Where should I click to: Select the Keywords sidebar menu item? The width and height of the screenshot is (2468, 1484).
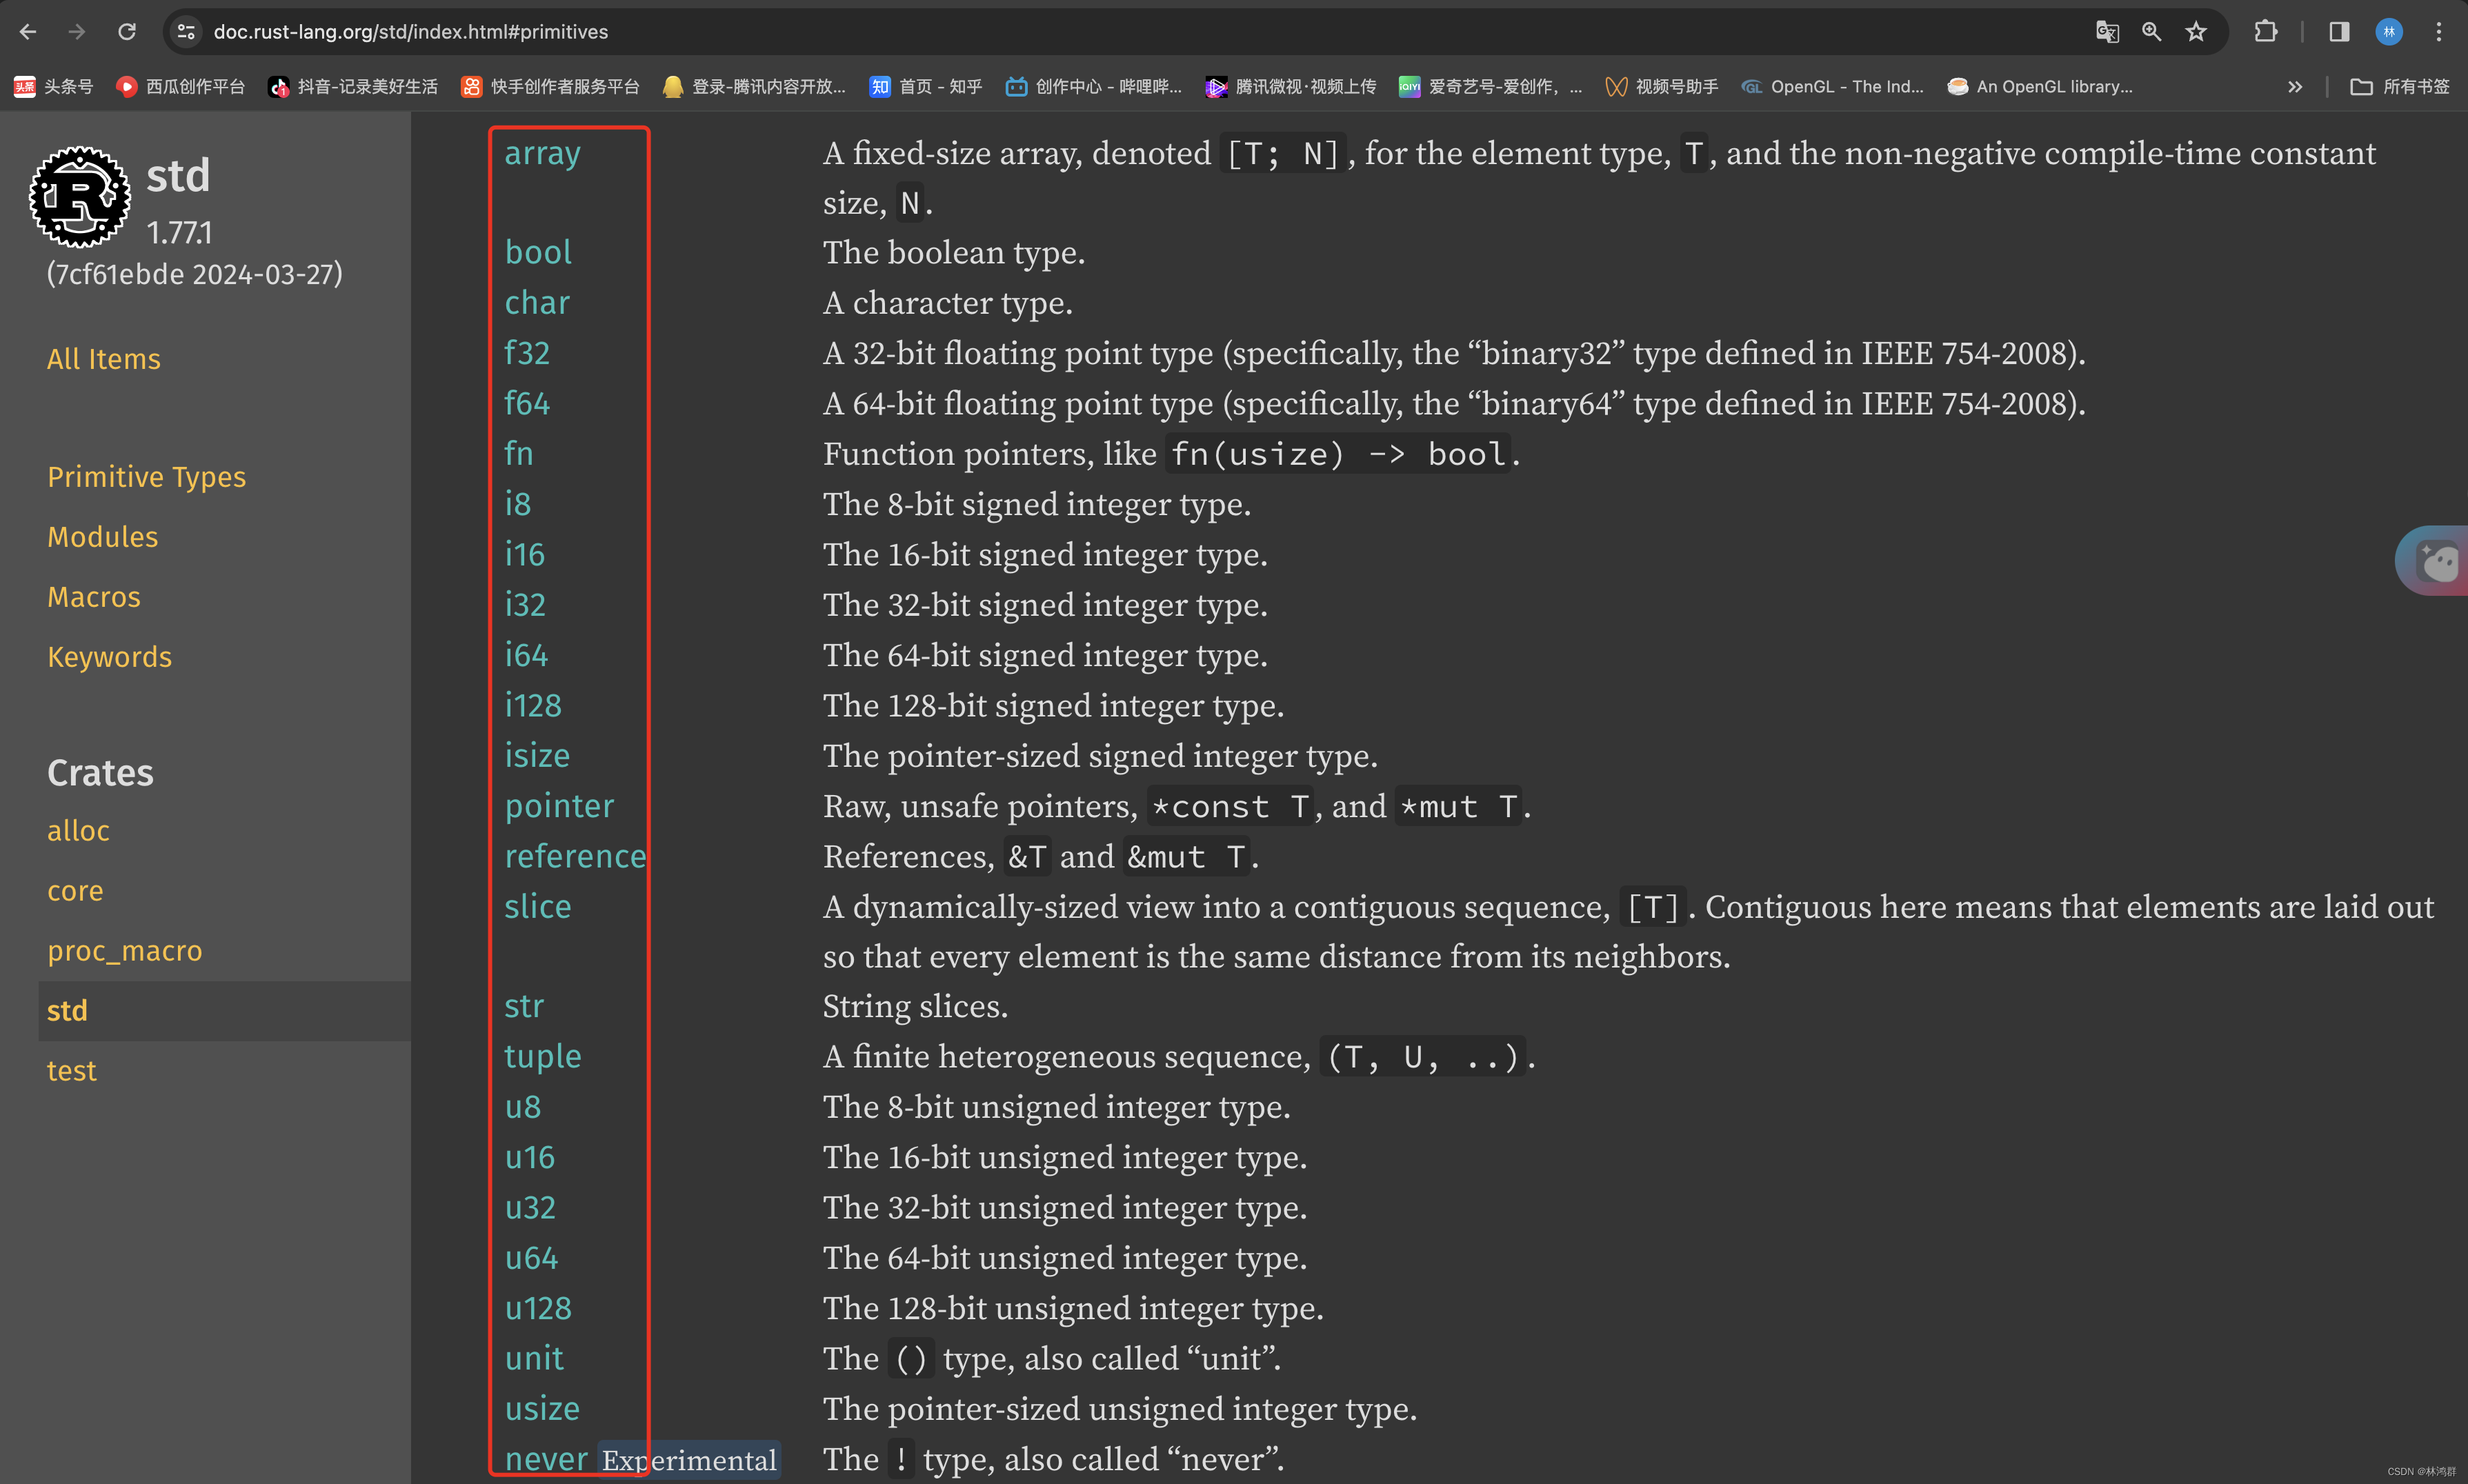coord(109,656)
